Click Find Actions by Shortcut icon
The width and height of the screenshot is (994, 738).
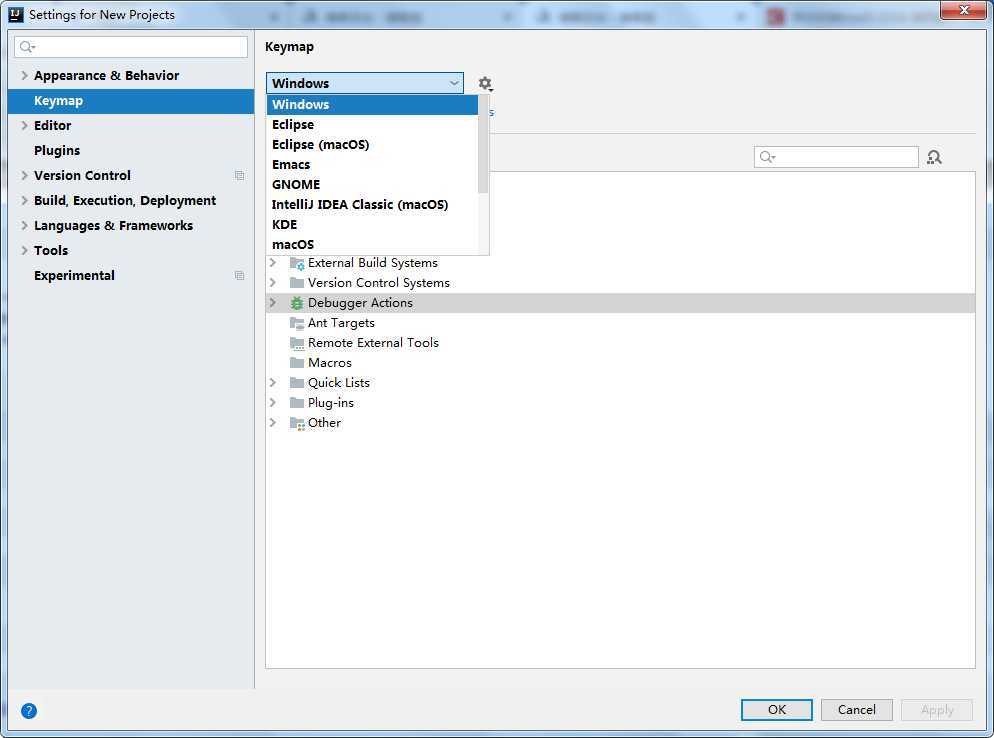(934, 157)
